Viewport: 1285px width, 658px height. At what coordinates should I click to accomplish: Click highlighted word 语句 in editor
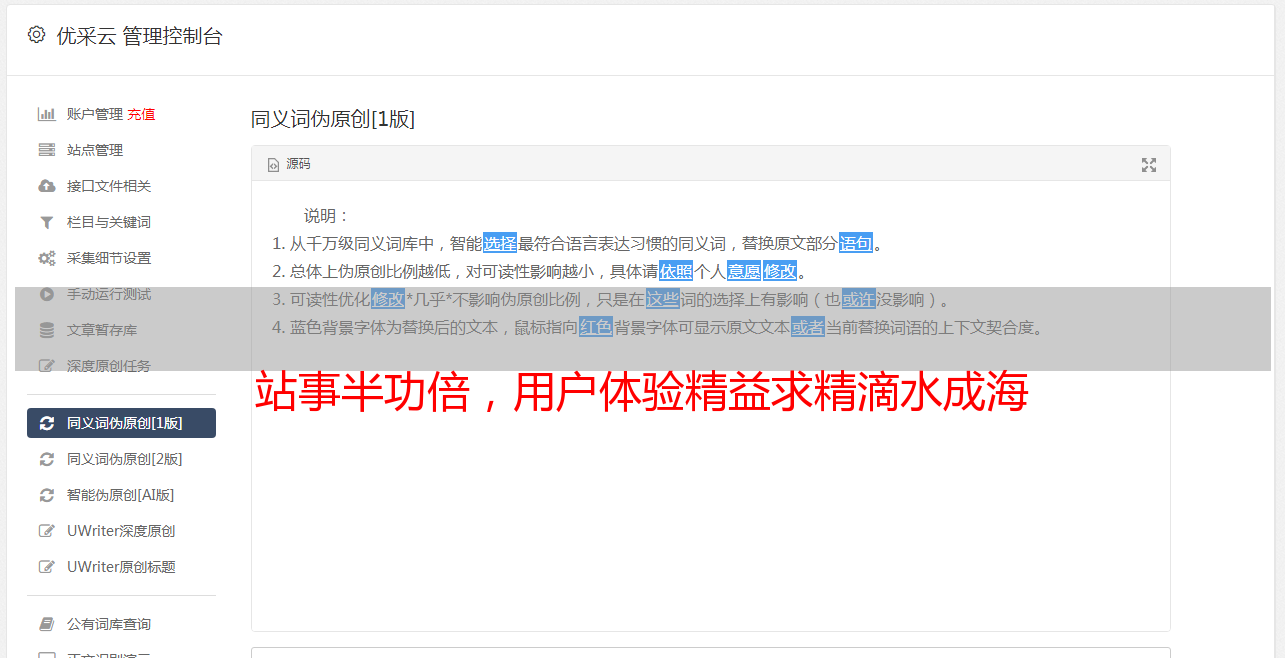click(856, 243)
